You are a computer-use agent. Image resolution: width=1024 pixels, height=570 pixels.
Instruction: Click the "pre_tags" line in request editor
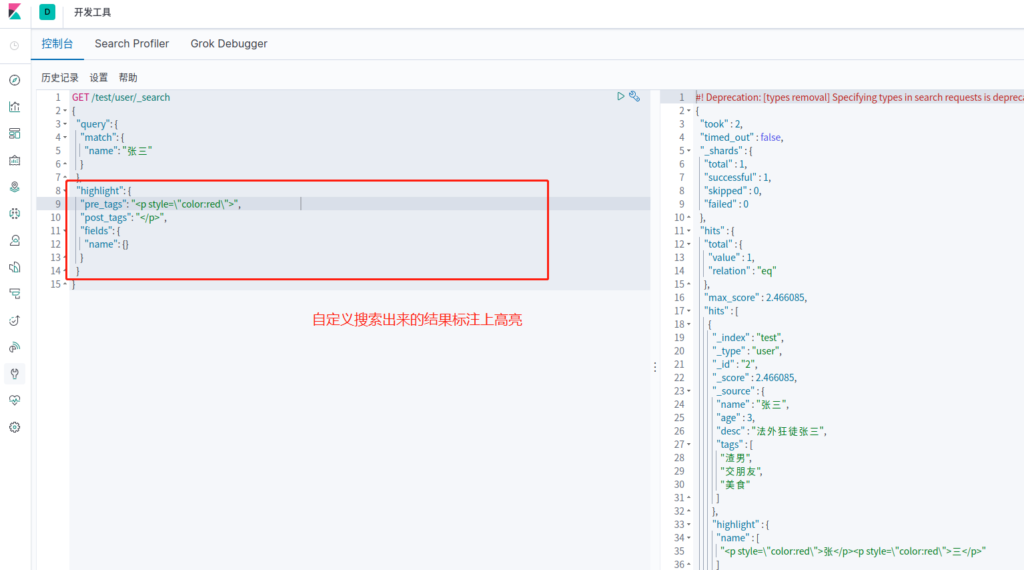(x=160, y=204)
